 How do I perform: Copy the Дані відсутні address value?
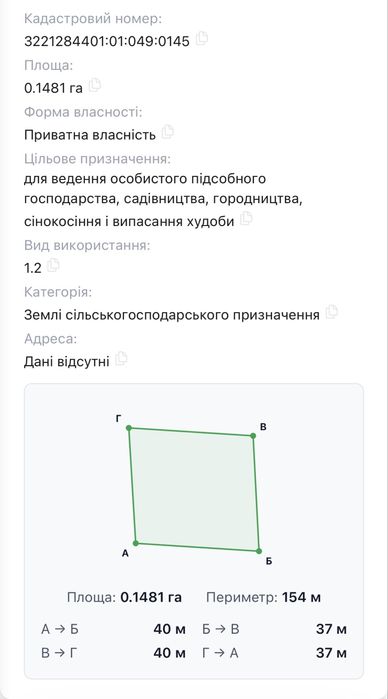coord(121,359)
